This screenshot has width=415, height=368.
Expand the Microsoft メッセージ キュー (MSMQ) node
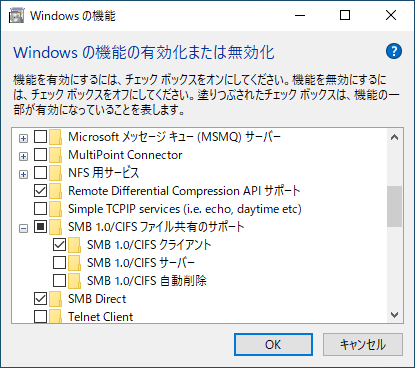23,138
